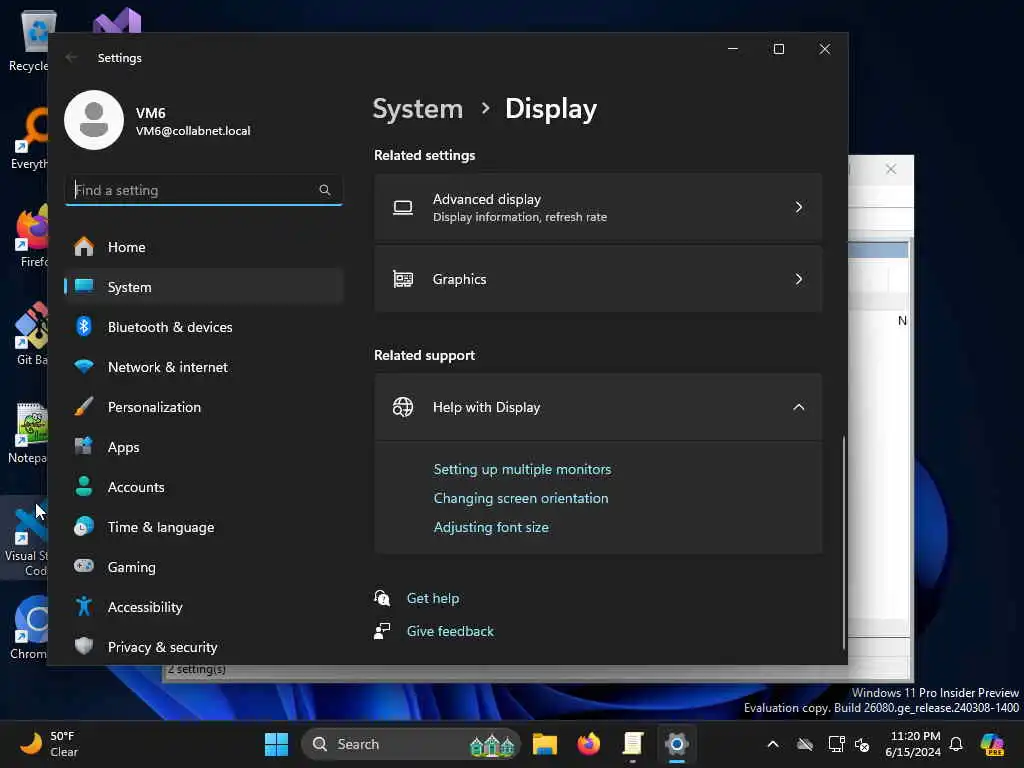Image resolution: width=1024 pixels, height=768 pixels.
Task: Click the Personalization paintbrush icon
Action: pyautogui.click(x=84, y=407)
